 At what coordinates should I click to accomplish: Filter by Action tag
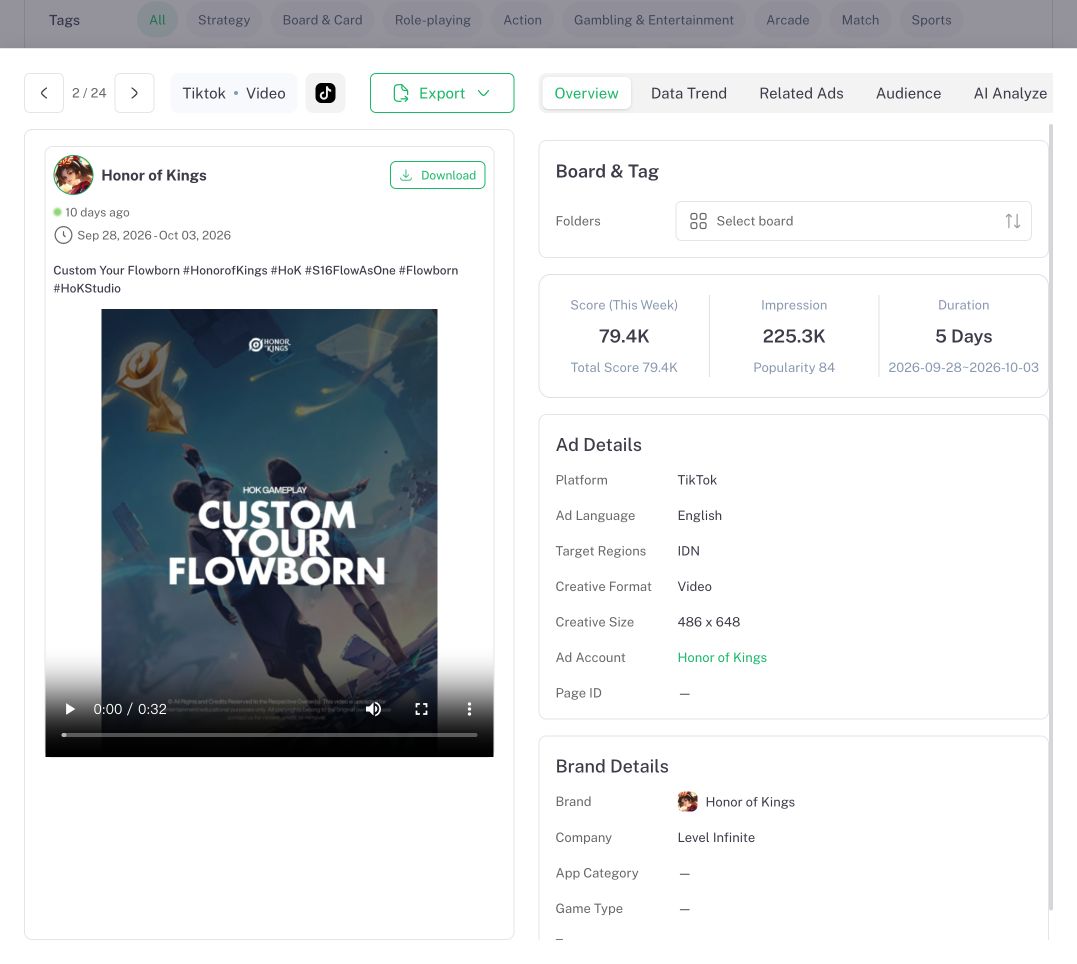(x=522, y=20)
